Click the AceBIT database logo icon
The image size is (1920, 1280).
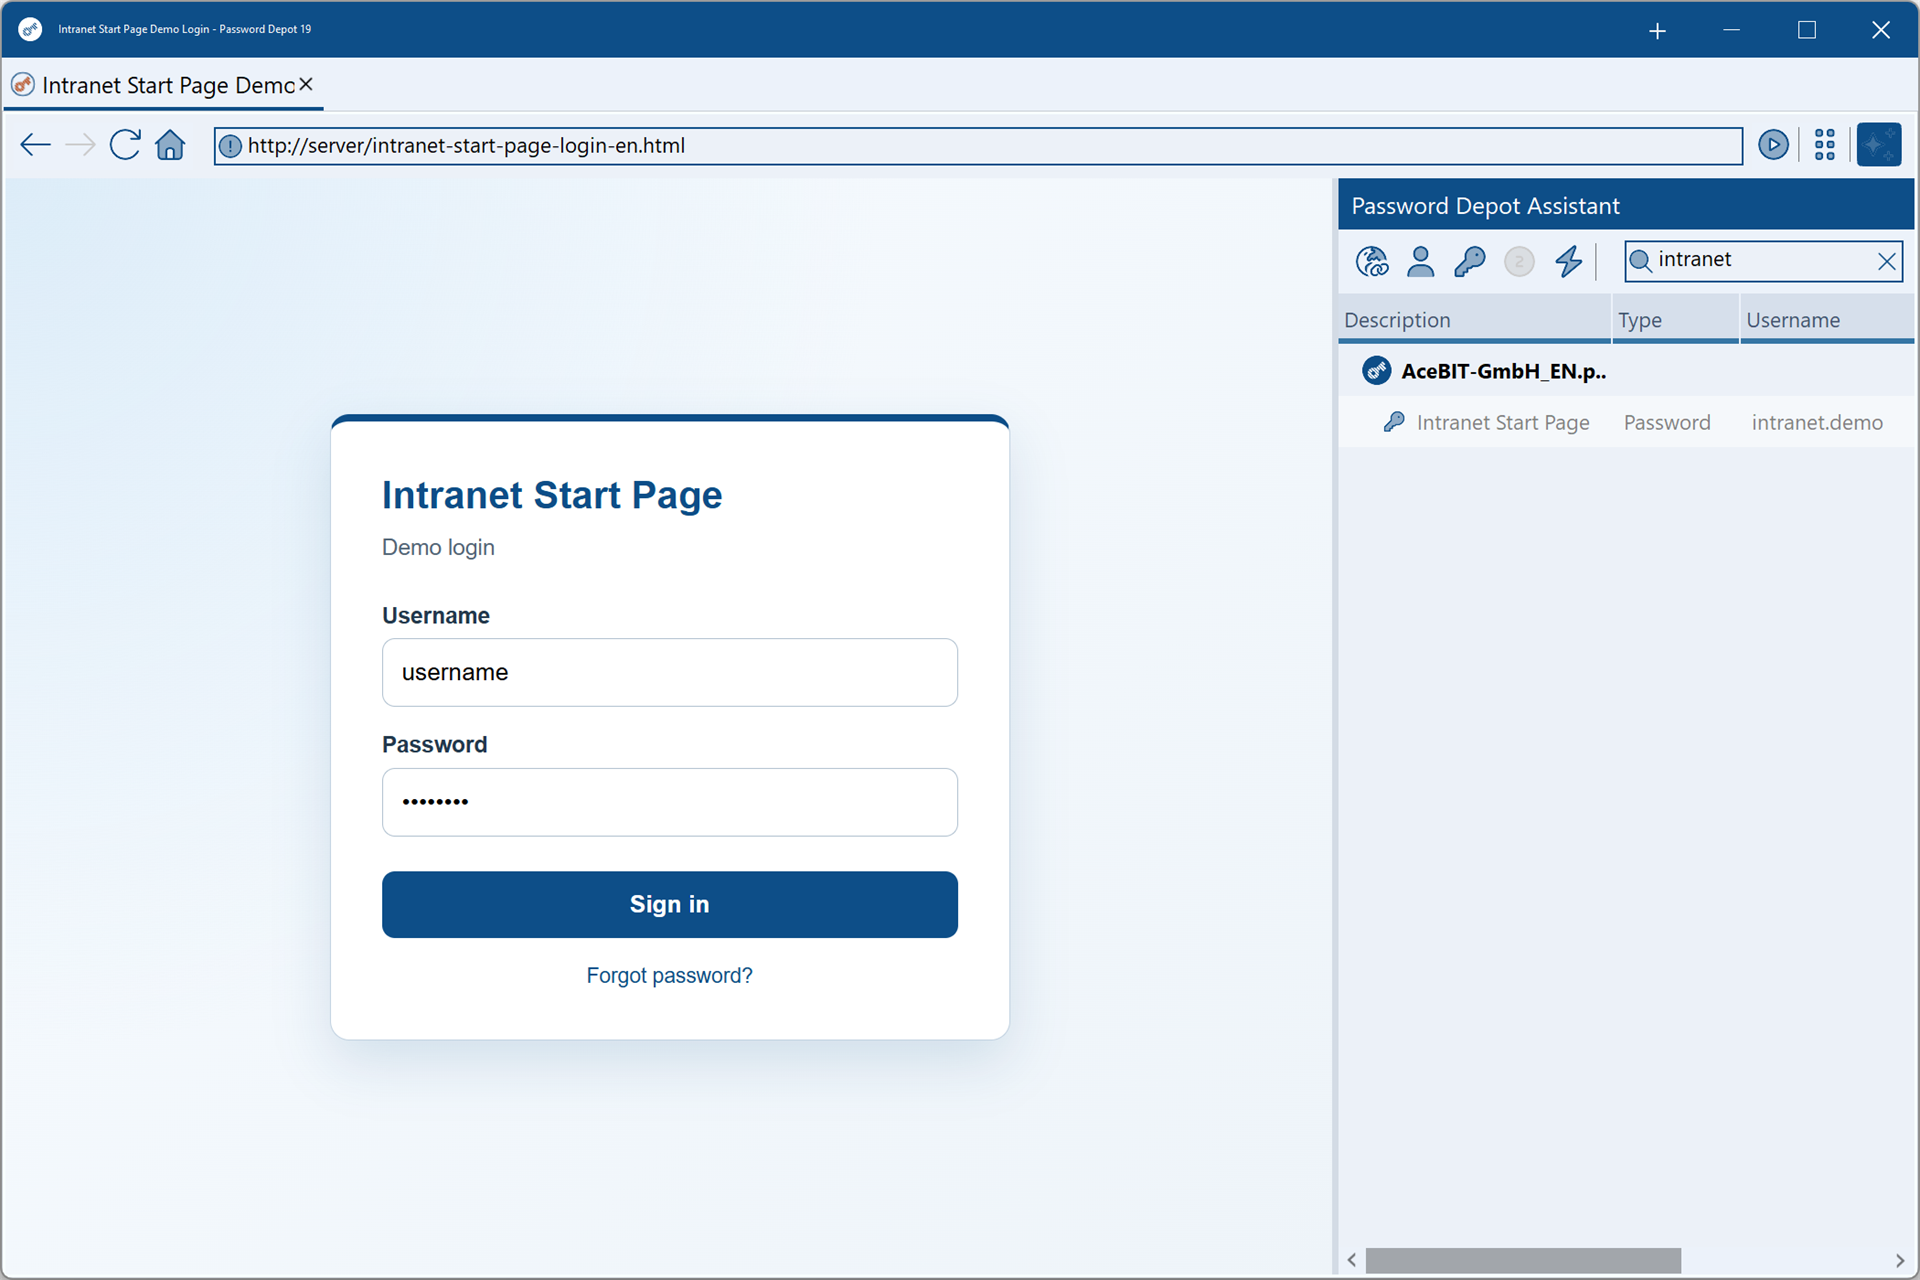coord(1377,371)
